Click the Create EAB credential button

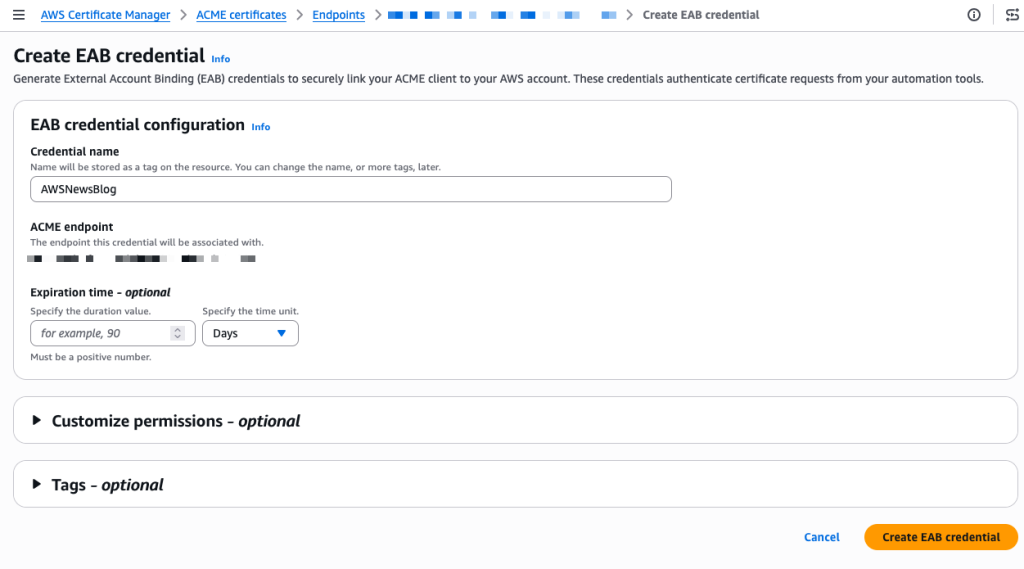[940, 537]
